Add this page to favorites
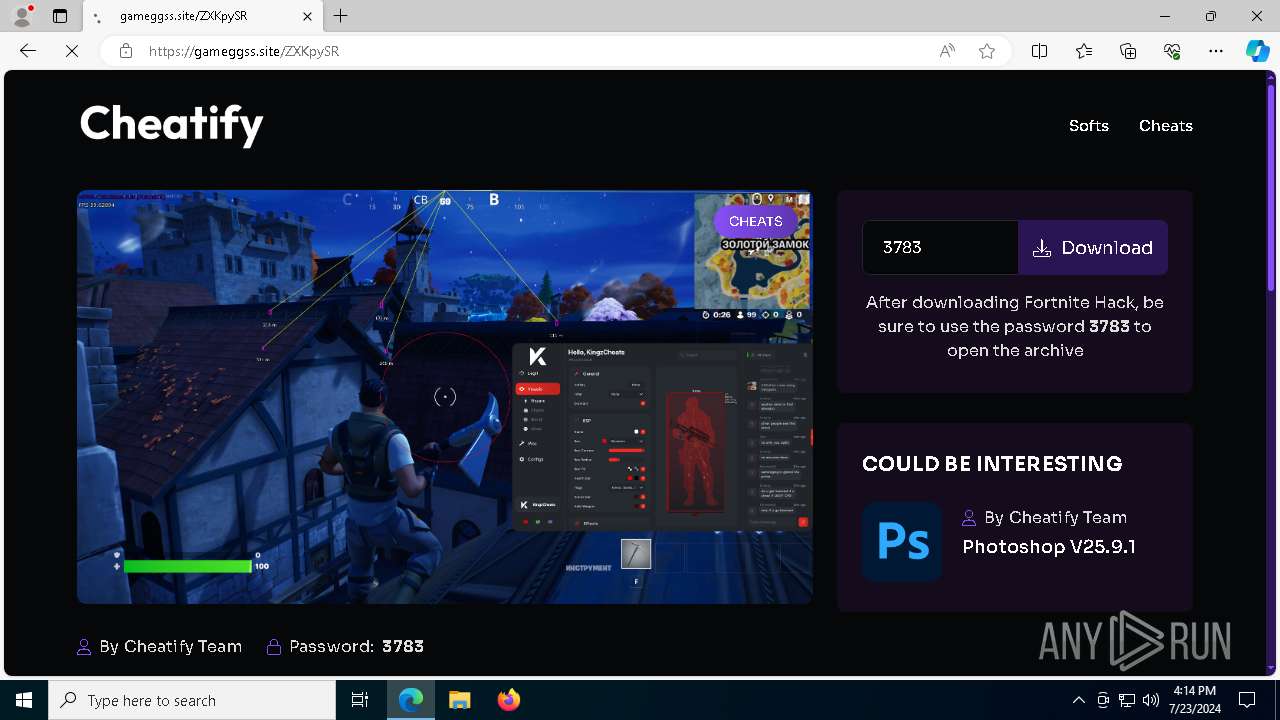Viewport: 1280px width, 720px height. 987,51
